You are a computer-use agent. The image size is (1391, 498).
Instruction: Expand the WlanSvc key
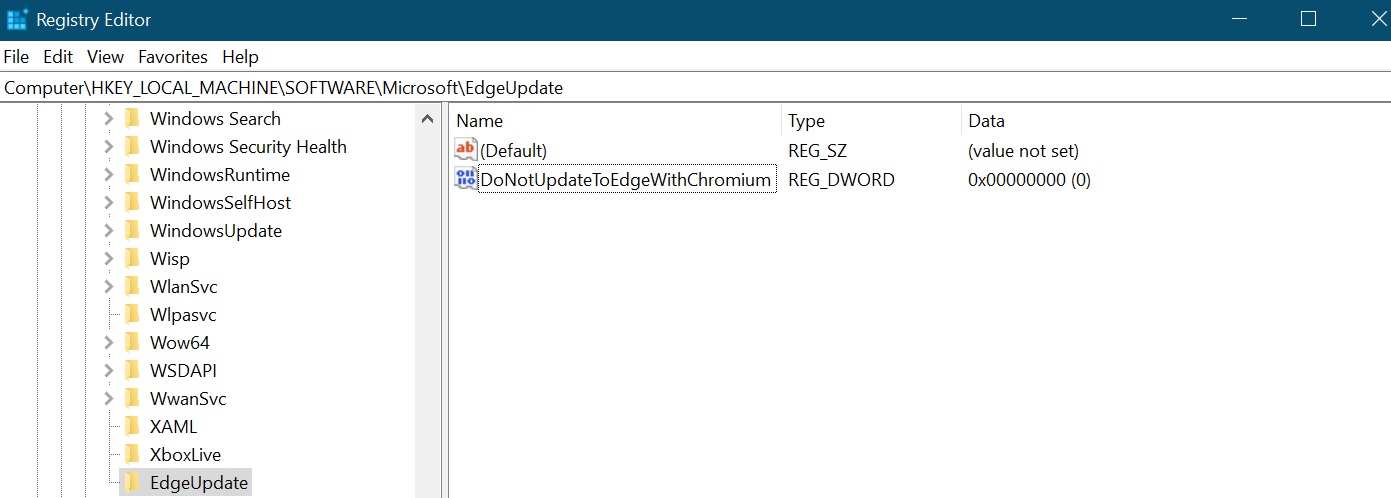108,286
